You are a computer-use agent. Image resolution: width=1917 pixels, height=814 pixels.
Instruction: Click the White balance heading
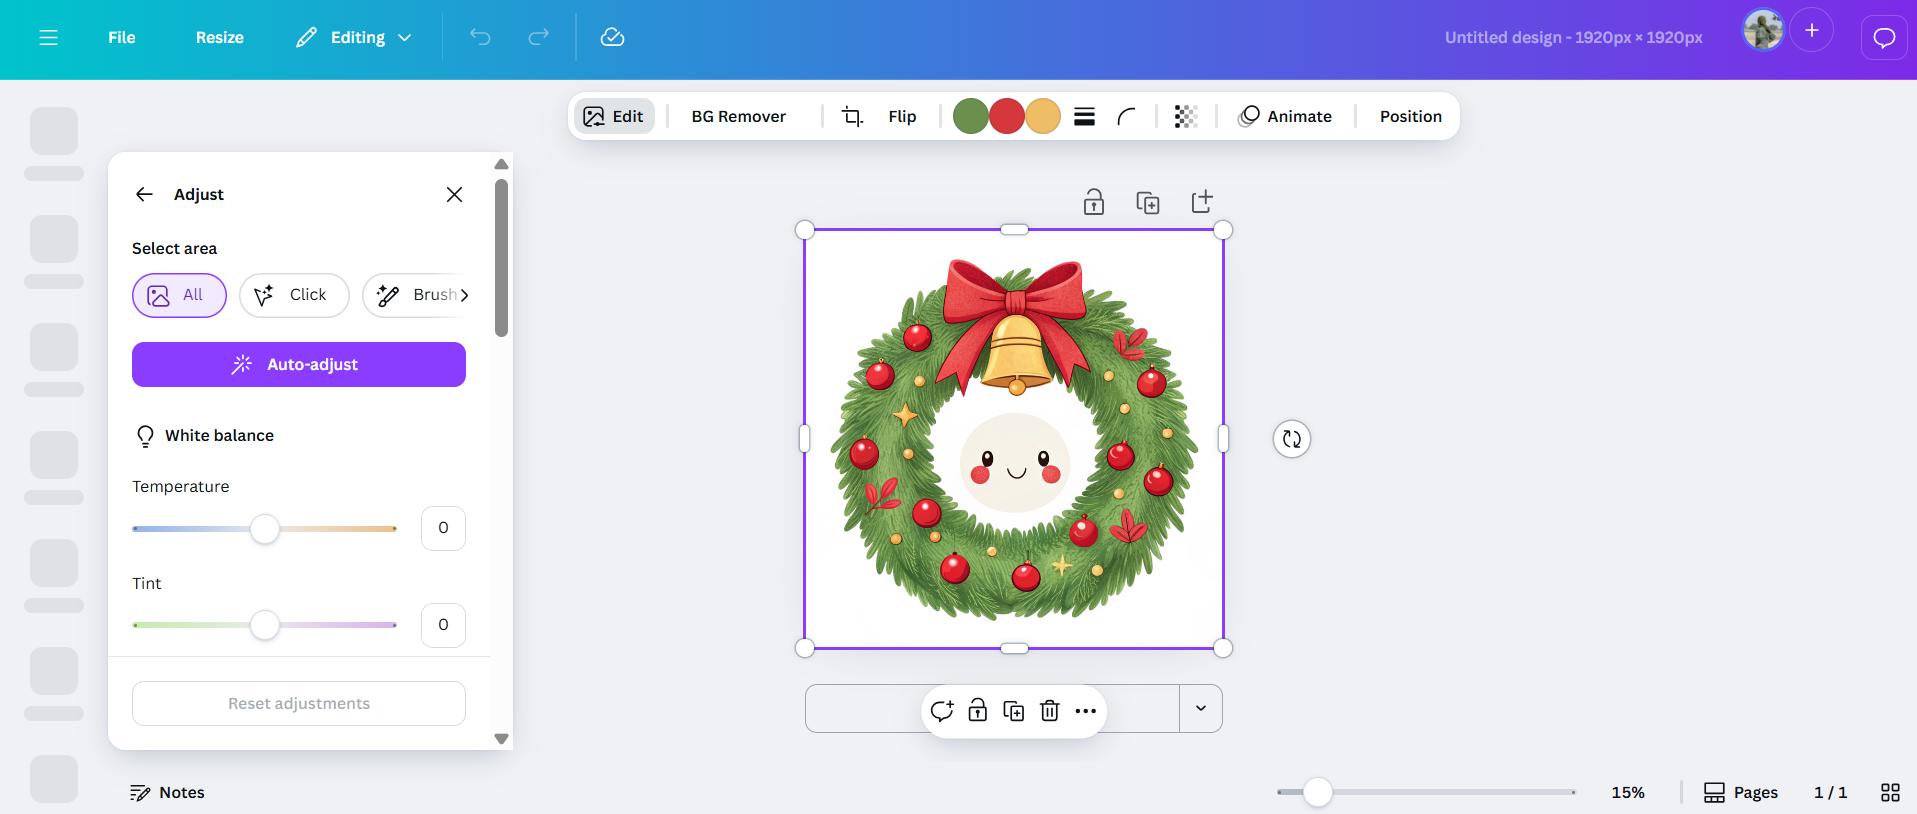(219, 436)
